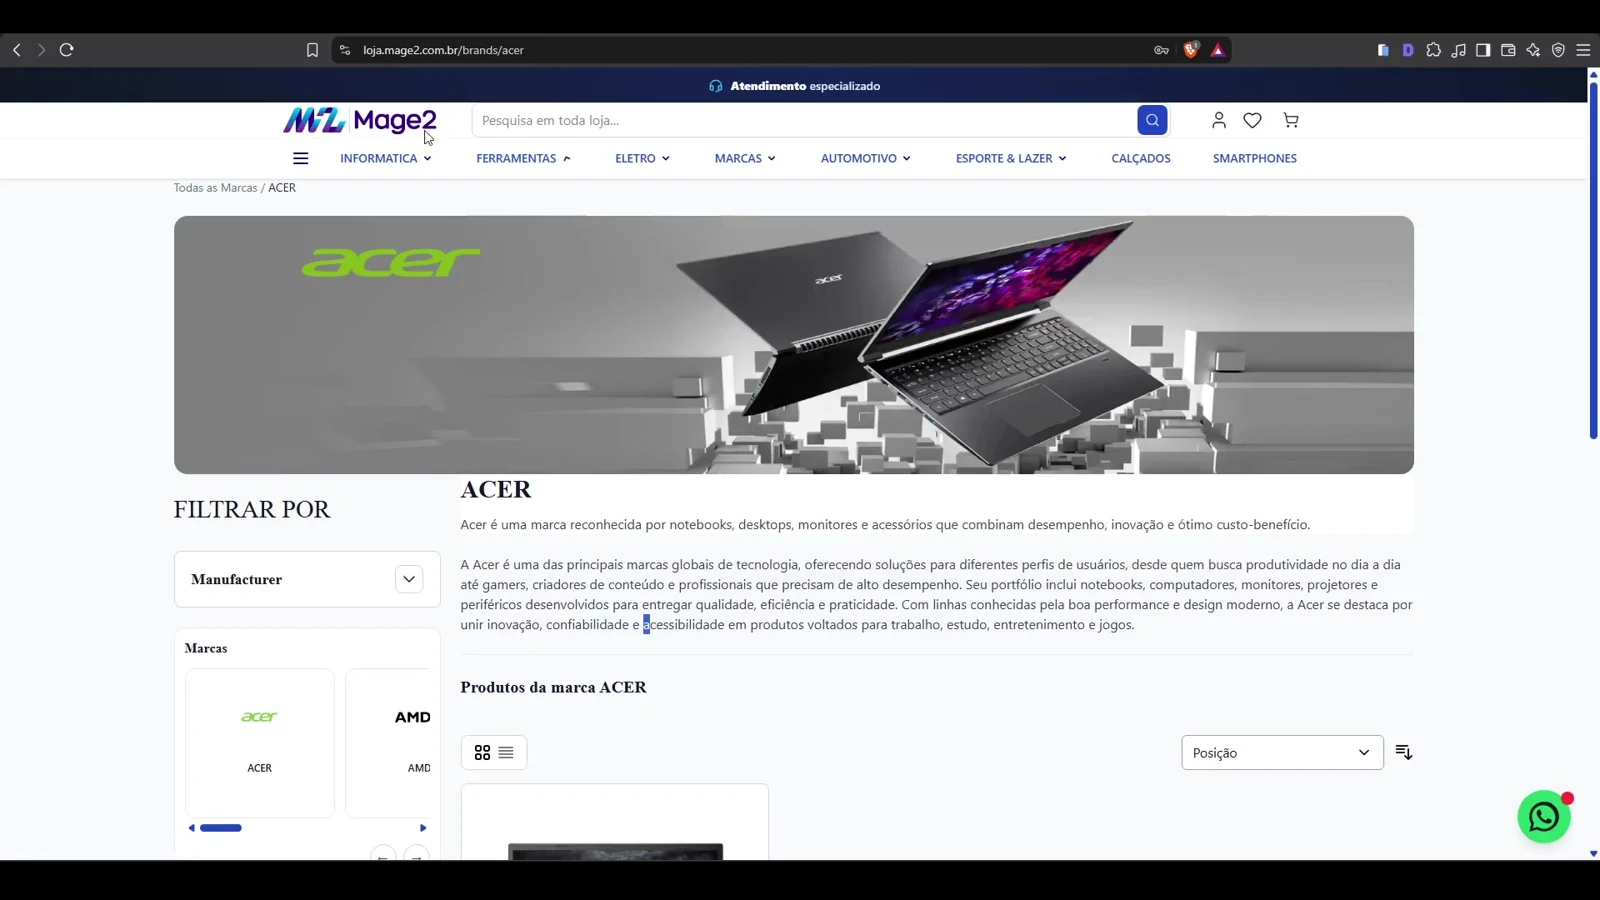Viewport: 1600px width, 900px height.
Task: Click the blue search magnifier button
Action: point(1152,120)
